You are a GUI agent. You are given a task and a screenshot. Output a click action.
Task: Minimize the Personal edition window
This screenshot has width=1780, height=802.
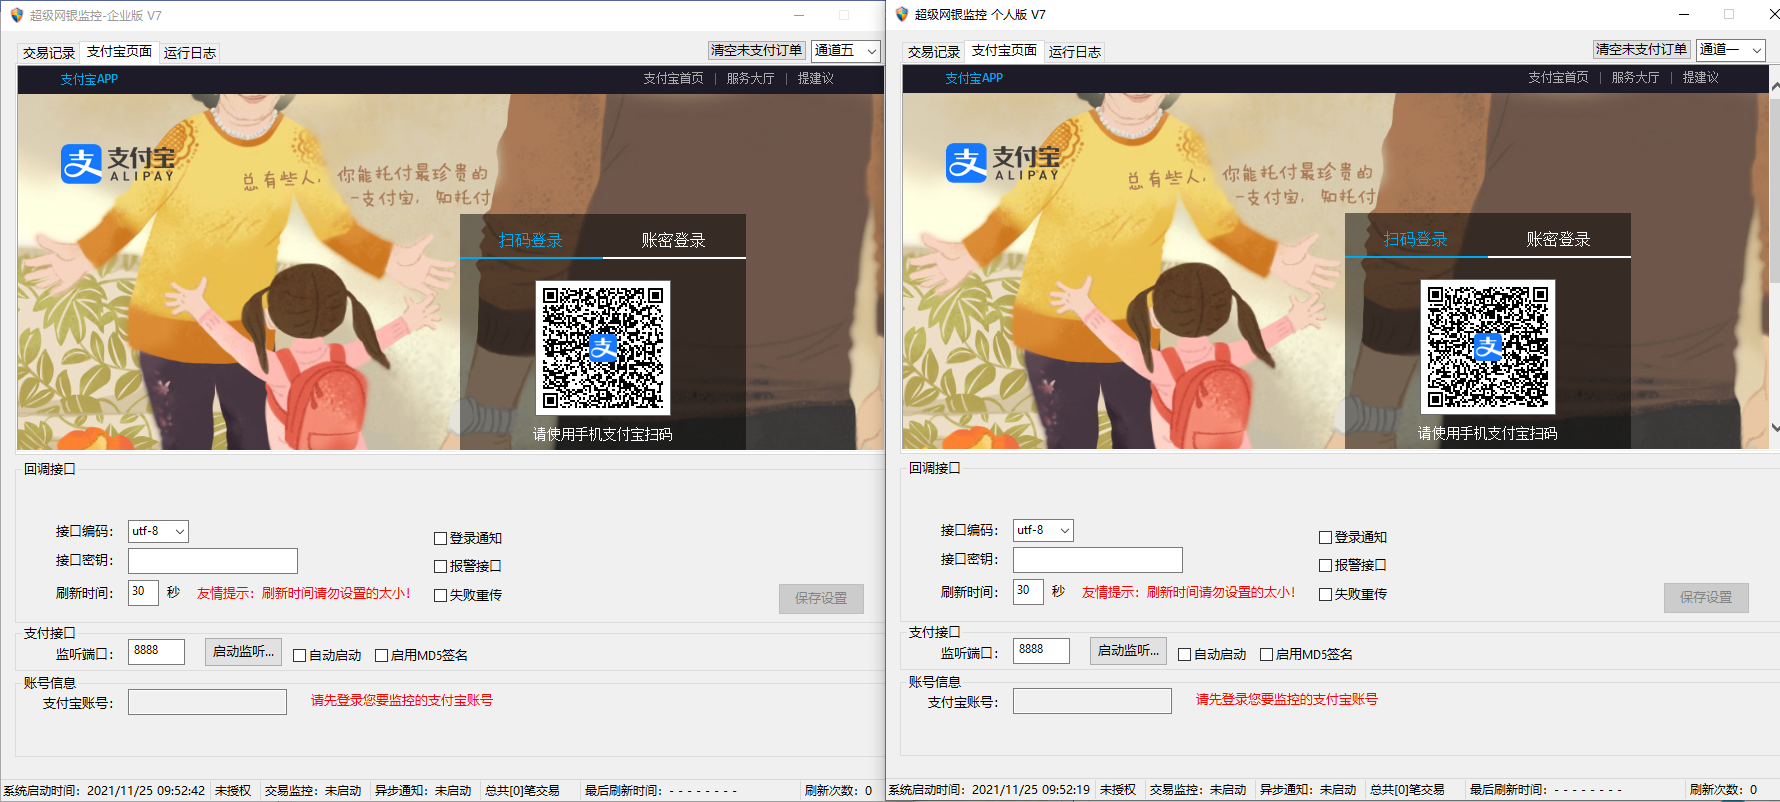pyautogui.click(x=1684, y=14)
